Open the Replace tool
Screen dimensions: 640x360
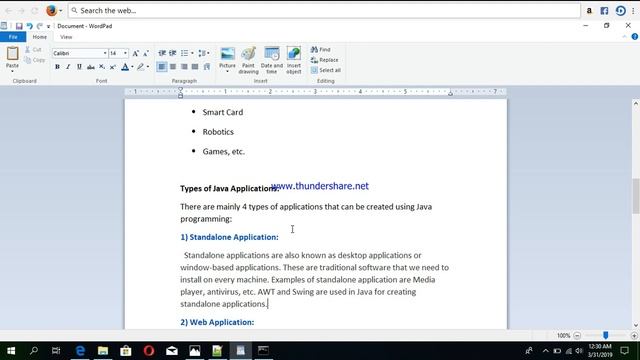coord(324,60)
